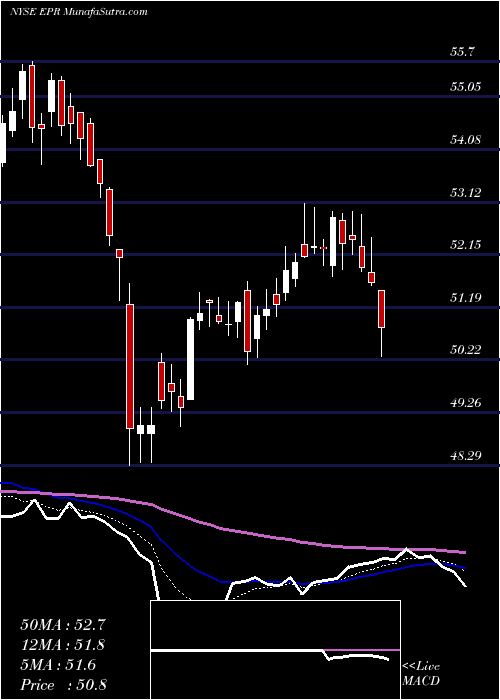Click the 54.08 price level label
Screen dimensions: 500x700
466,140
